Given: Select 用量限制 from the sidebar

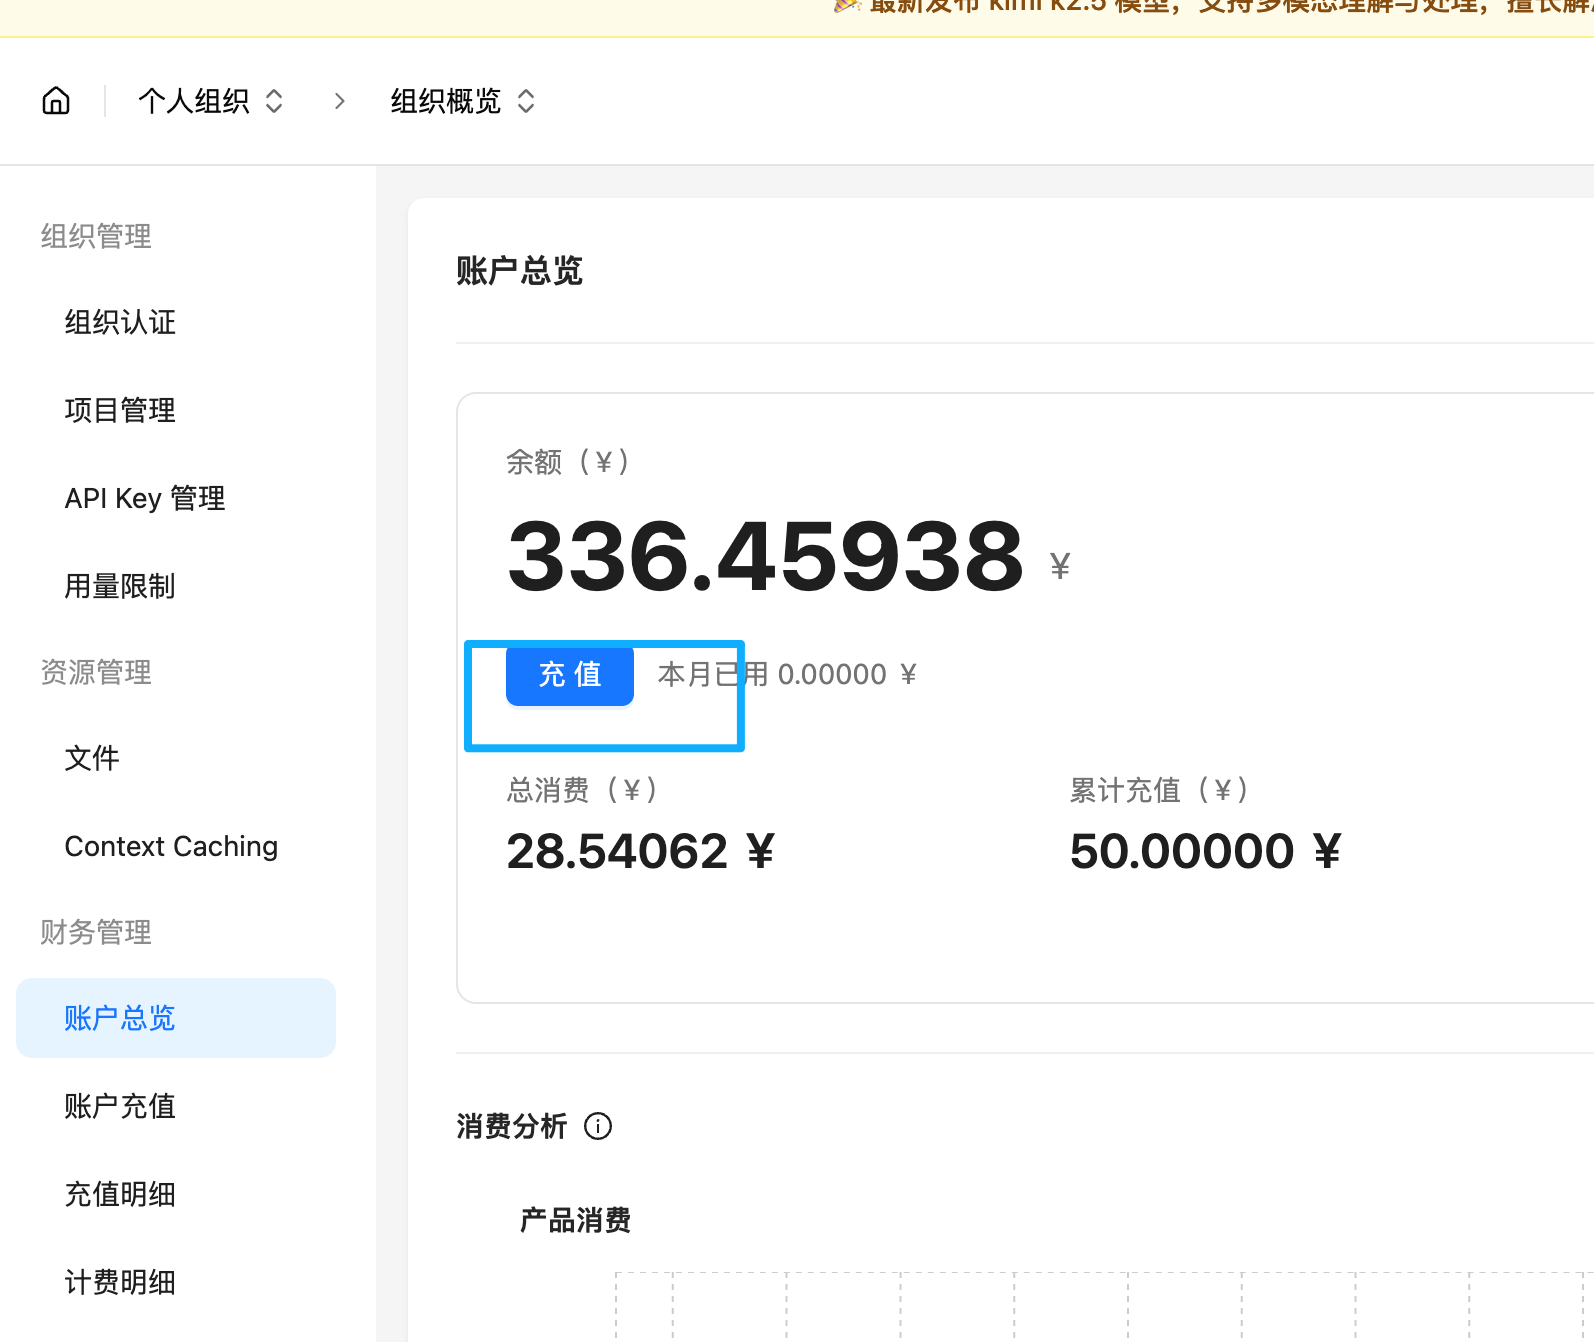Looking at the screenshot, I should (x=120, y=586).
